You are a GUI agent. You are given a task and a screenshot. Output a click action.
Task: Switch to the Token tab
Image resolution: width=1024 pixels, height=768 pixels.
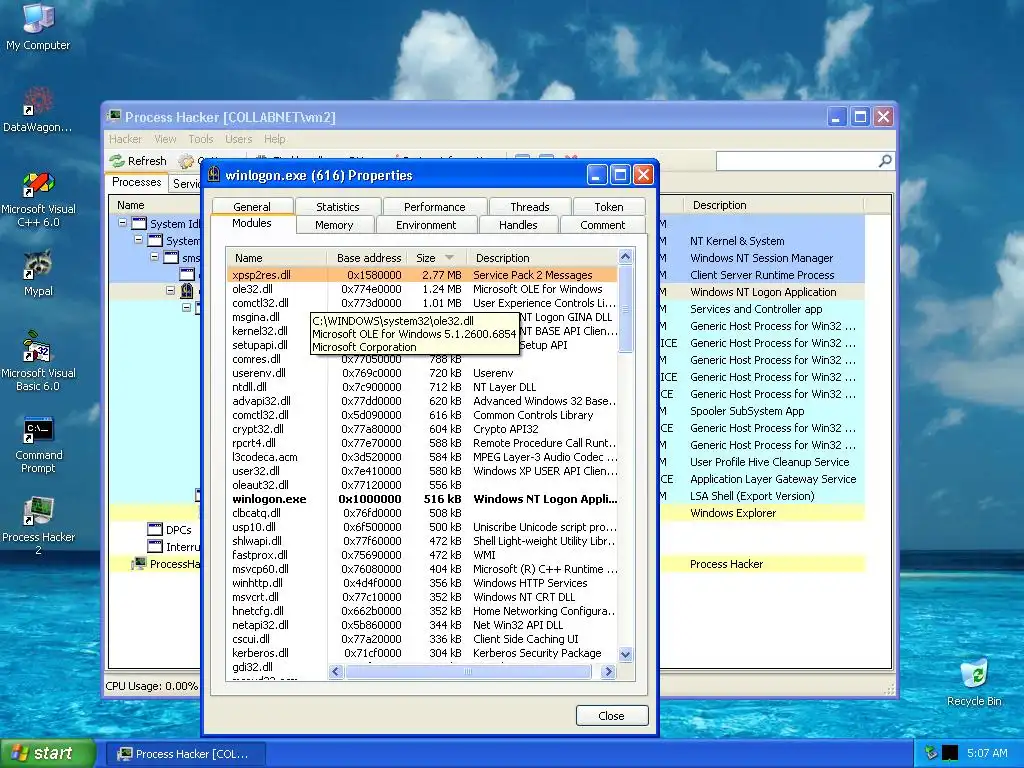coord(609,206)
